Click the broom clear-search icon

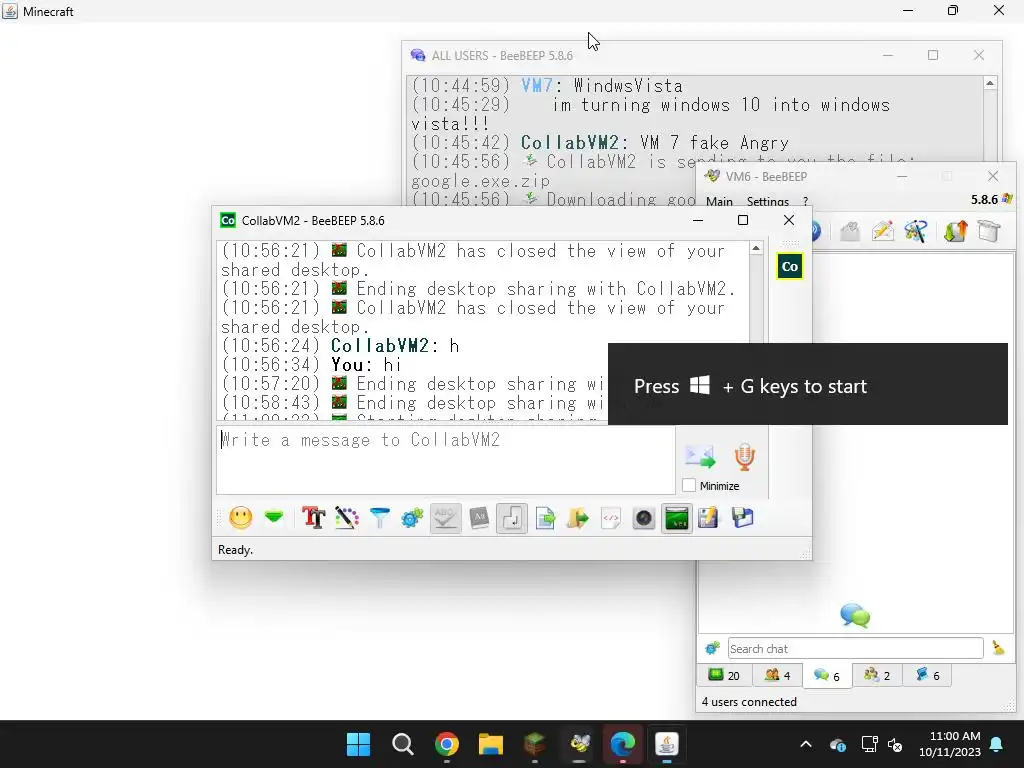(998, 648)
